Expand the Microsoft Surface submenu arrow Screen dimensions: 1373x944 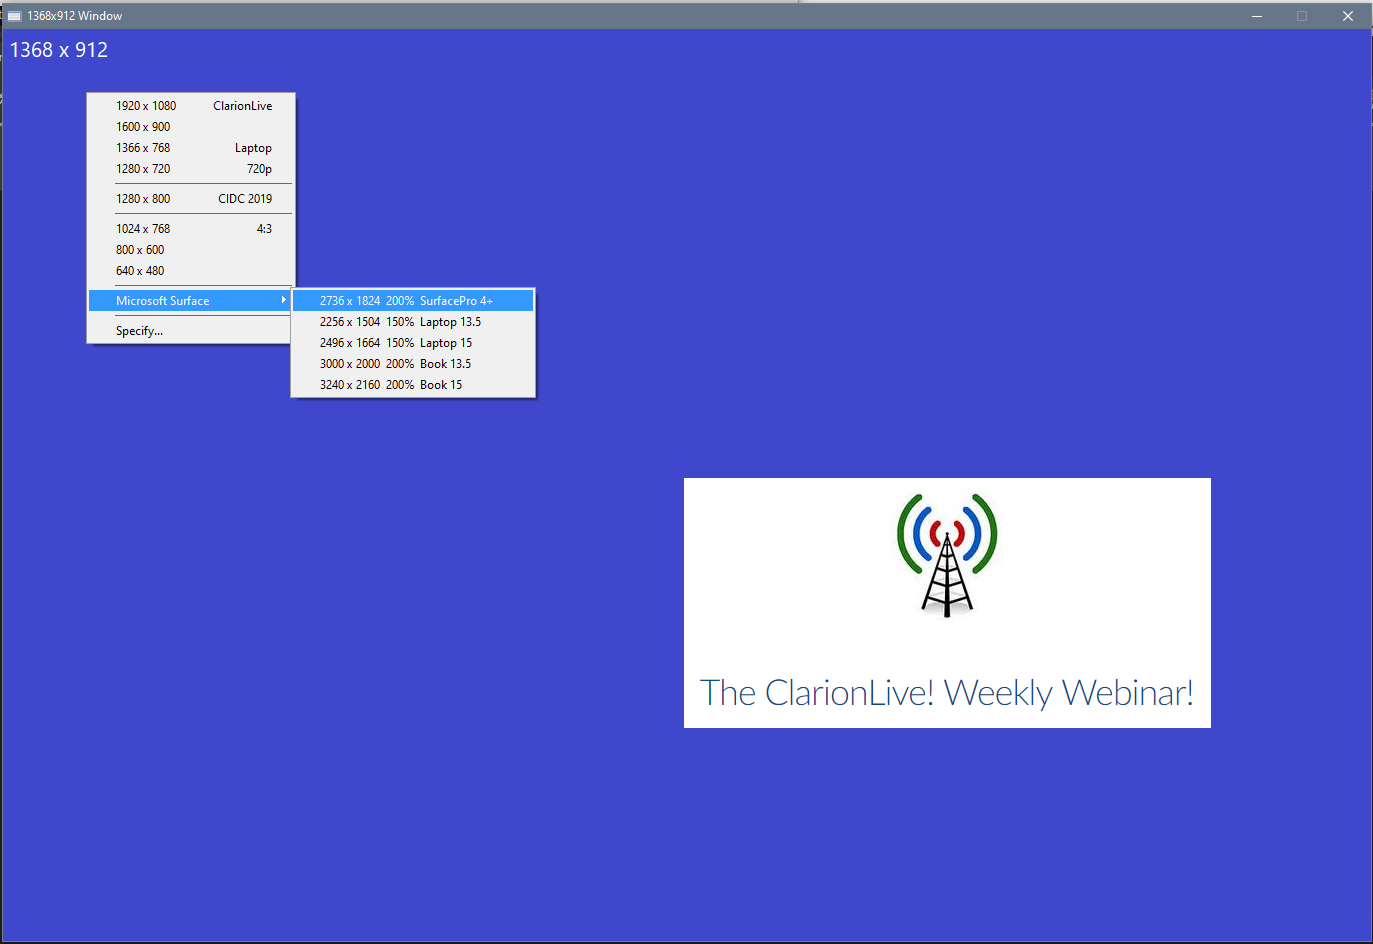[283, 300]
